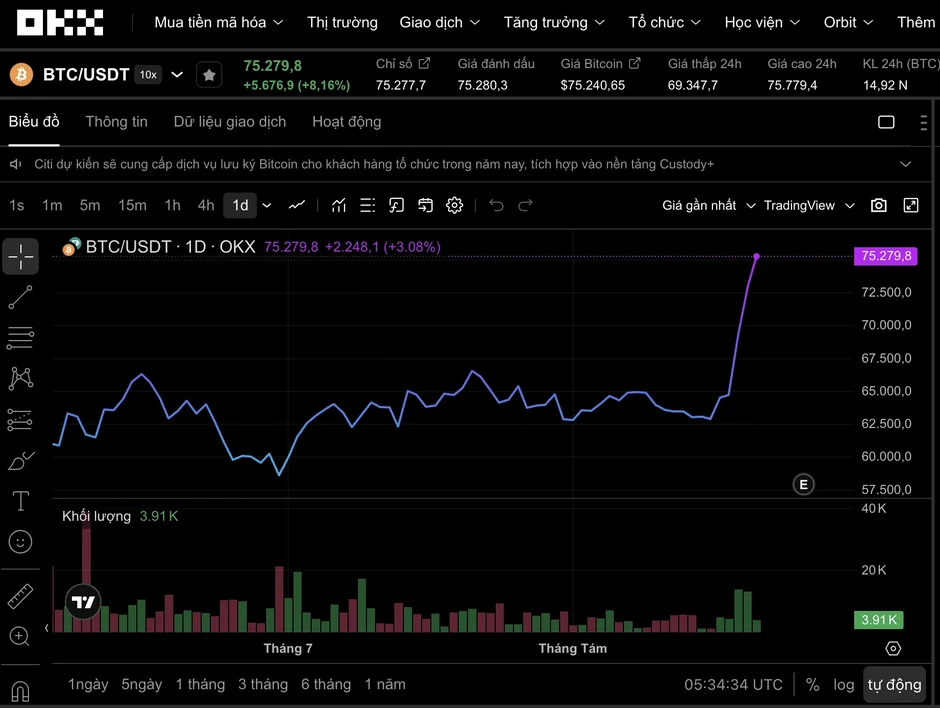Click the TradingView logo badge
This screenshot has width=940, height=708.
pyautogui.click(x=83, y=602)
